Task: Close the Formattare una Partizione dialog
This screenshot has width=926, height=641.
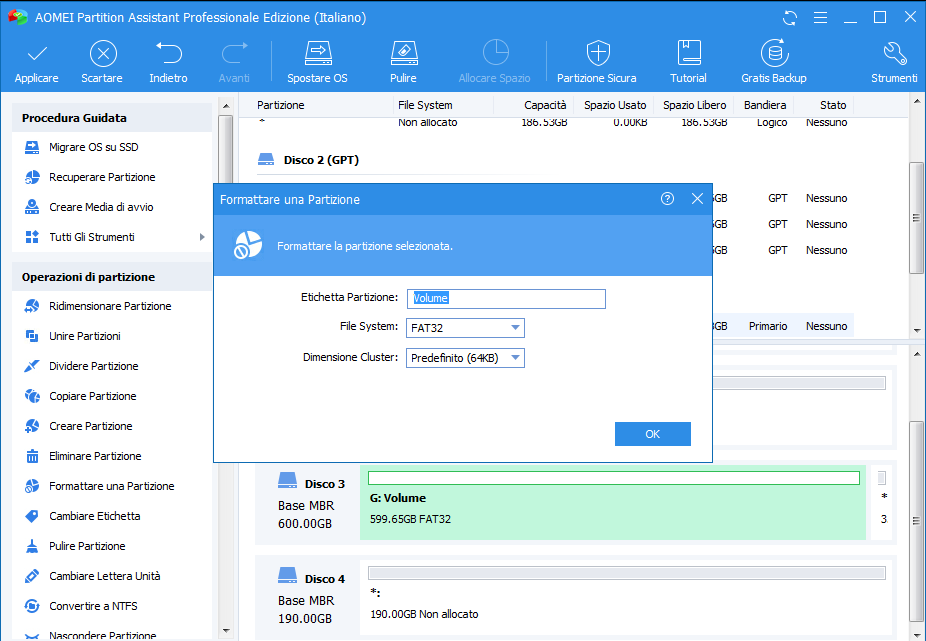Action: pos(698,199)
